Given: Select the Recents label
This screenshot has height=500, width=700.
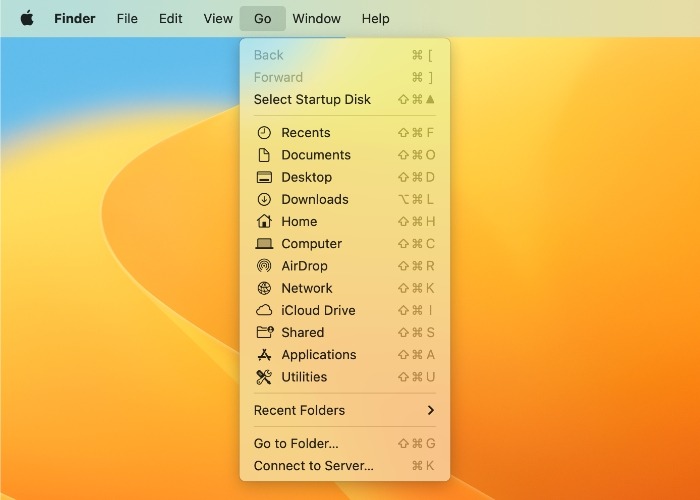Looking at the screenshot, I should (306, 133).
